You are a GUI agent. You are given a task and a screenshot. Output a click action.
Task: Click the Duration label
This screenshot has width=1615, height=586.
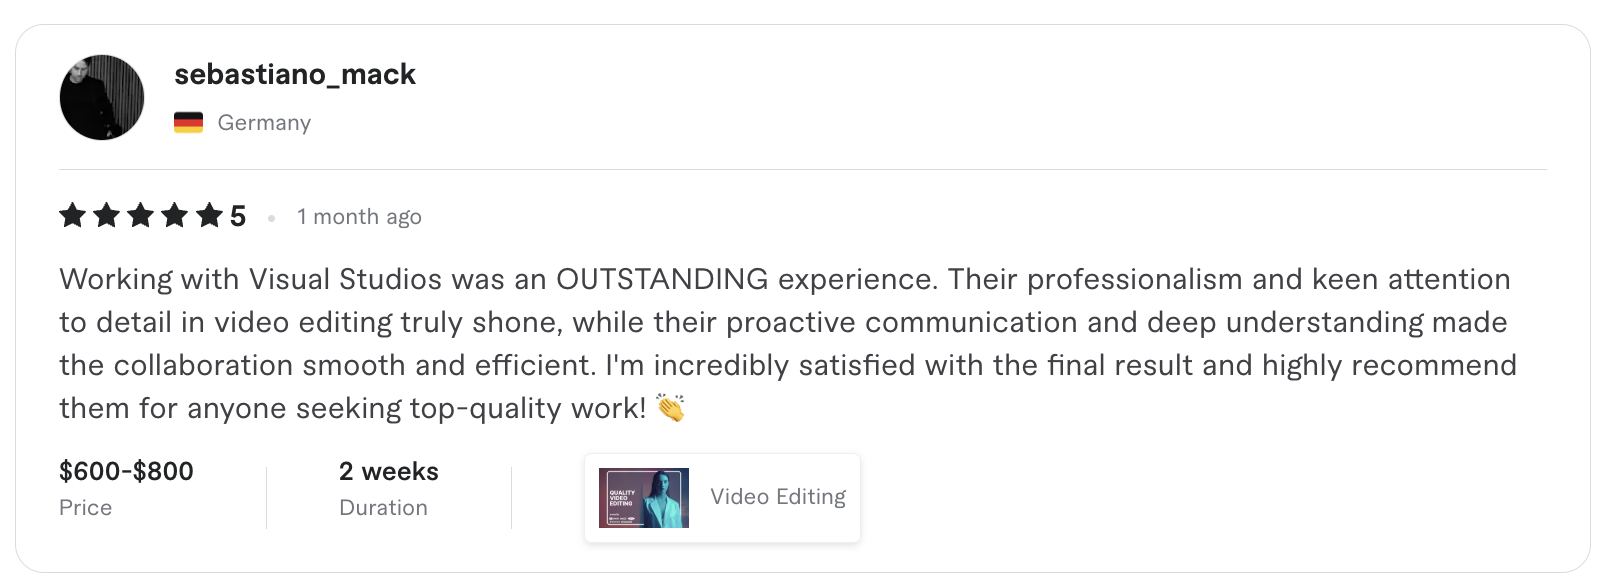point(383,508)
